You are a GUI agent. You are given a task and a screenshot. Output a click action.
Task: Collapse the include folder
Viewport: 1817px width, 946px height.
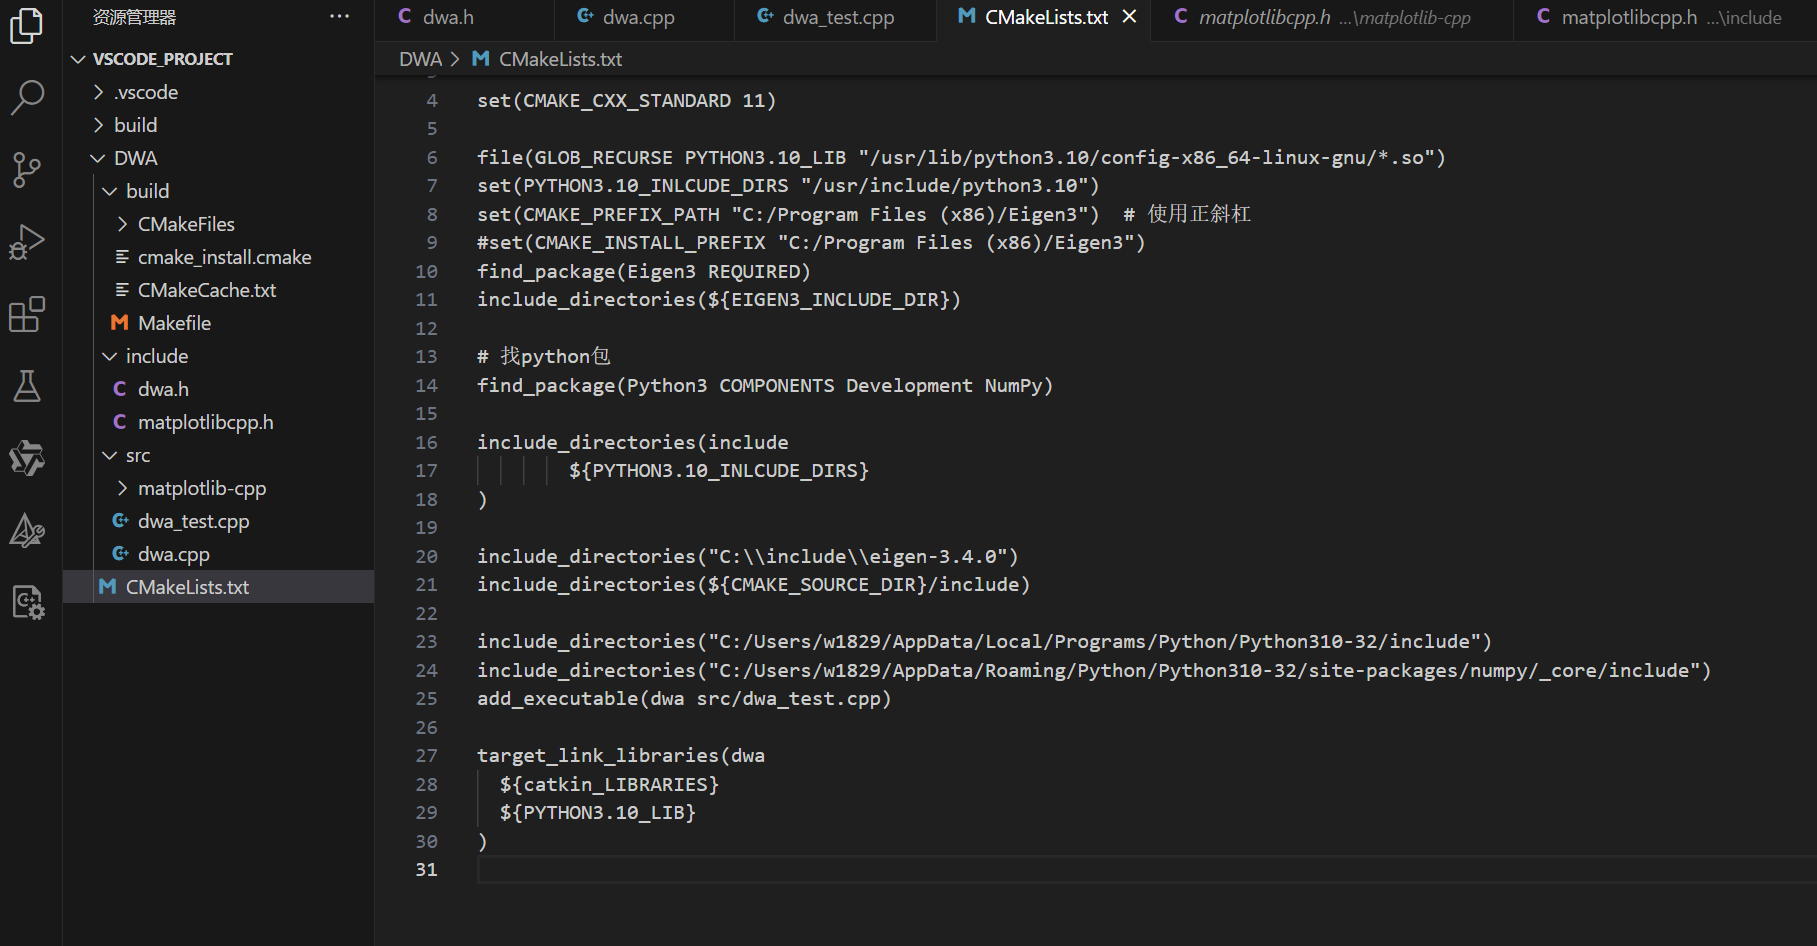coord(219,356)
